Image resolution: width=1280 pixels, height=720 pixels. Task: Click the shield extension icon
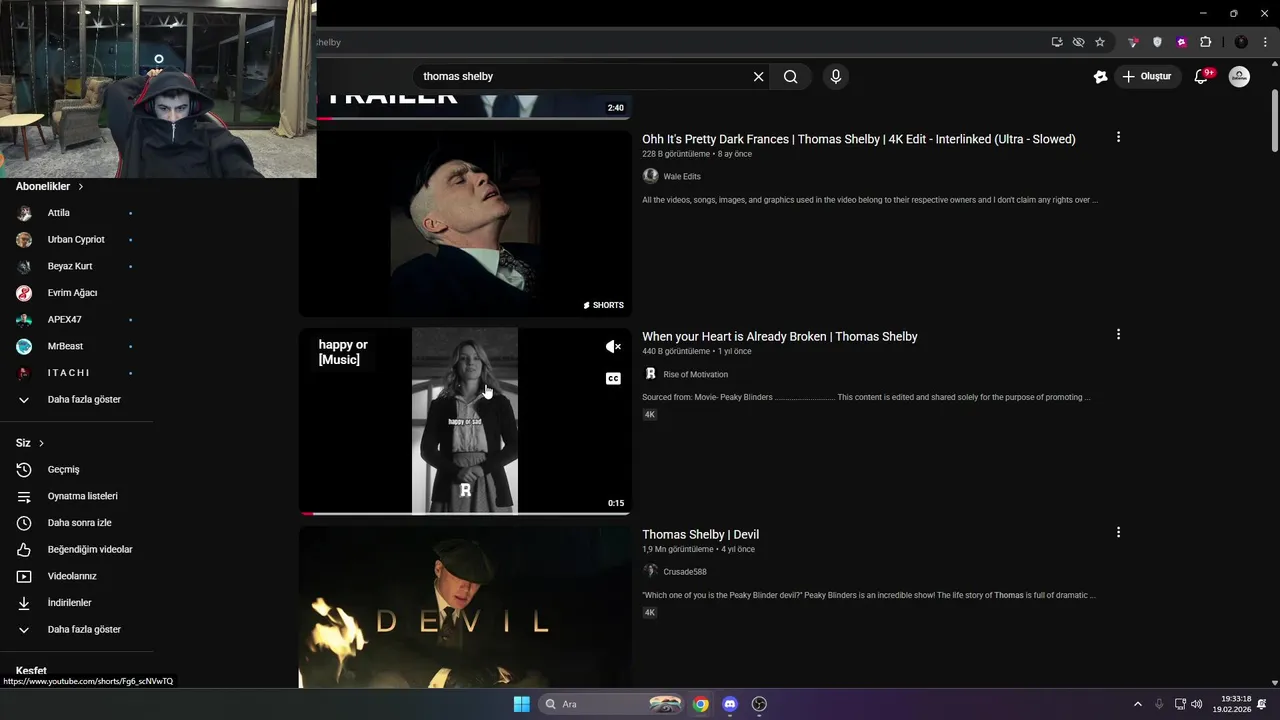[1157, 42]
